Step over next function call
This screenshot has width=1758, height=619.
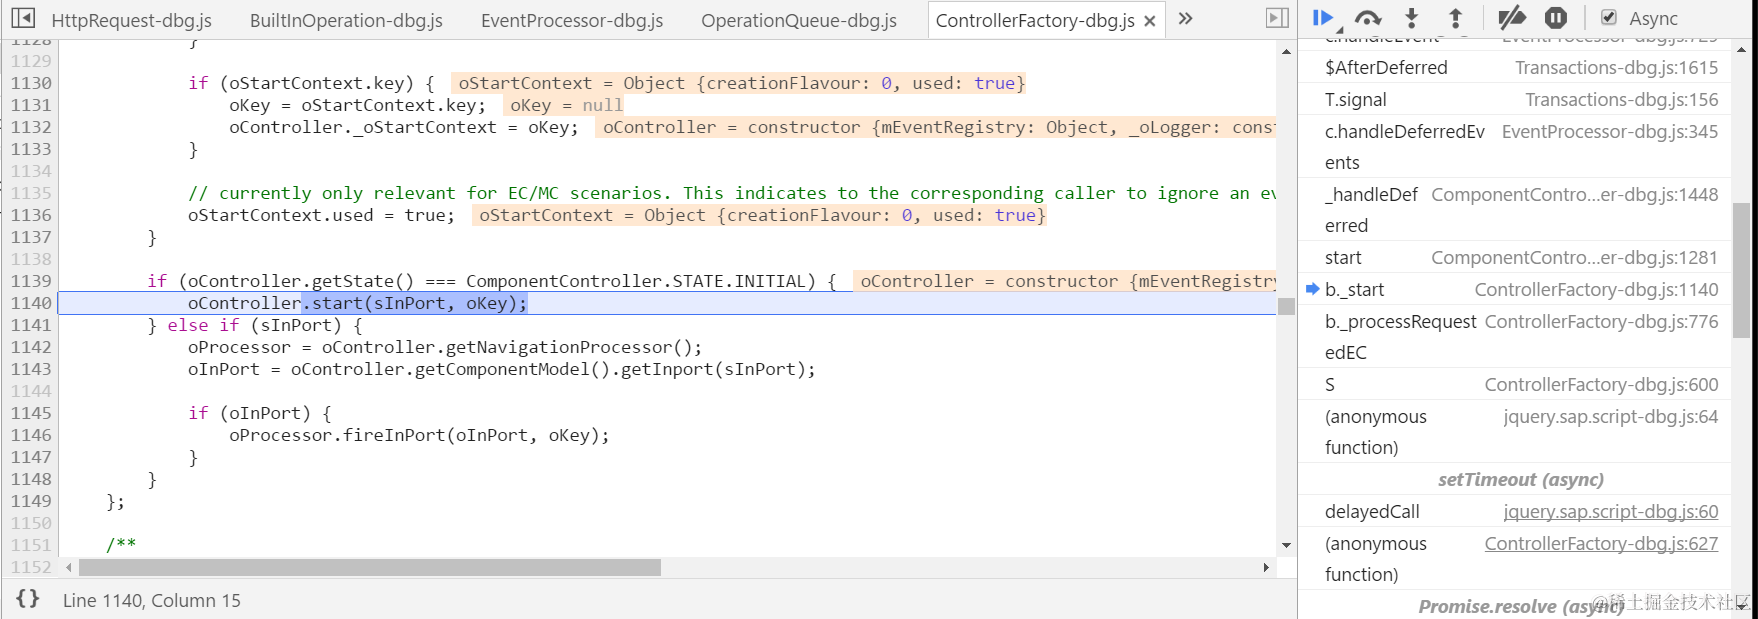point(1368,18)
